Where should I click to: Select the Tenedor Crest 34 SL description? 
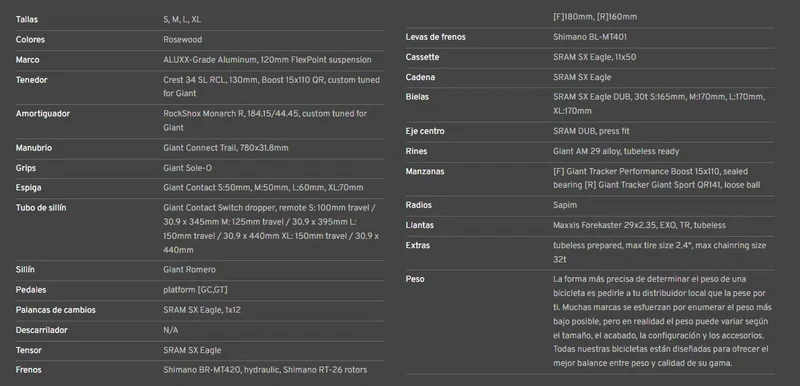pos(271,87)
